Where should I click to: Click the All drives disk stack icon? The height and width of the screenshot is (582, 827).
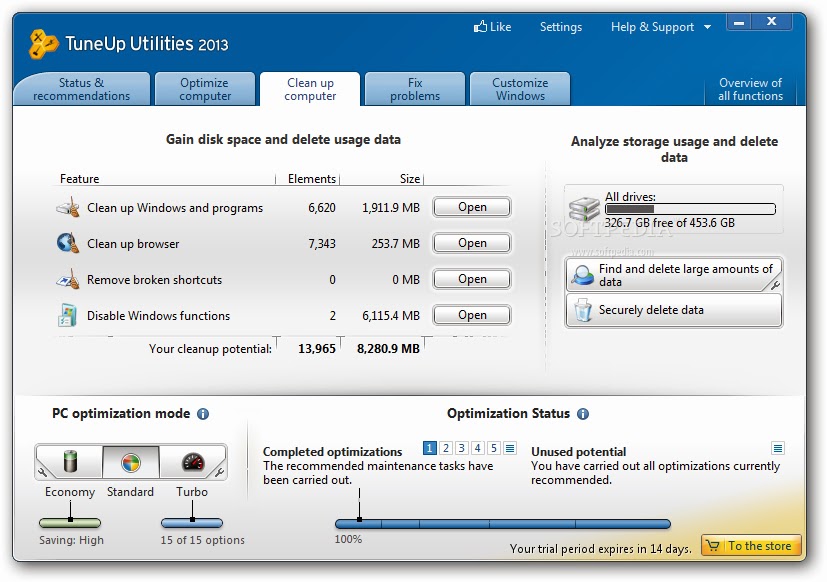tap(584, 209)
